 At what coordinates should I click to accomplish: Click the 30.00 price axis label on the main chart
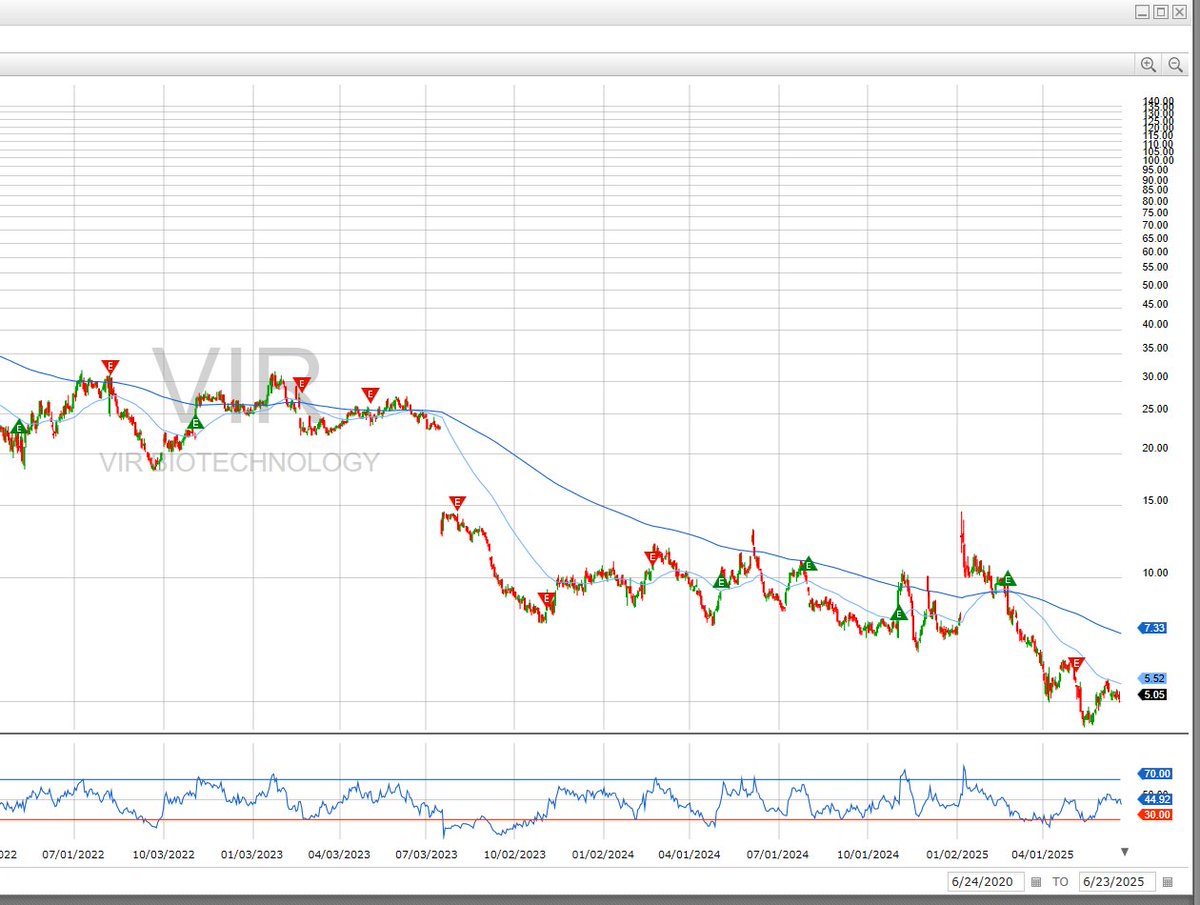click(1155, 376)
